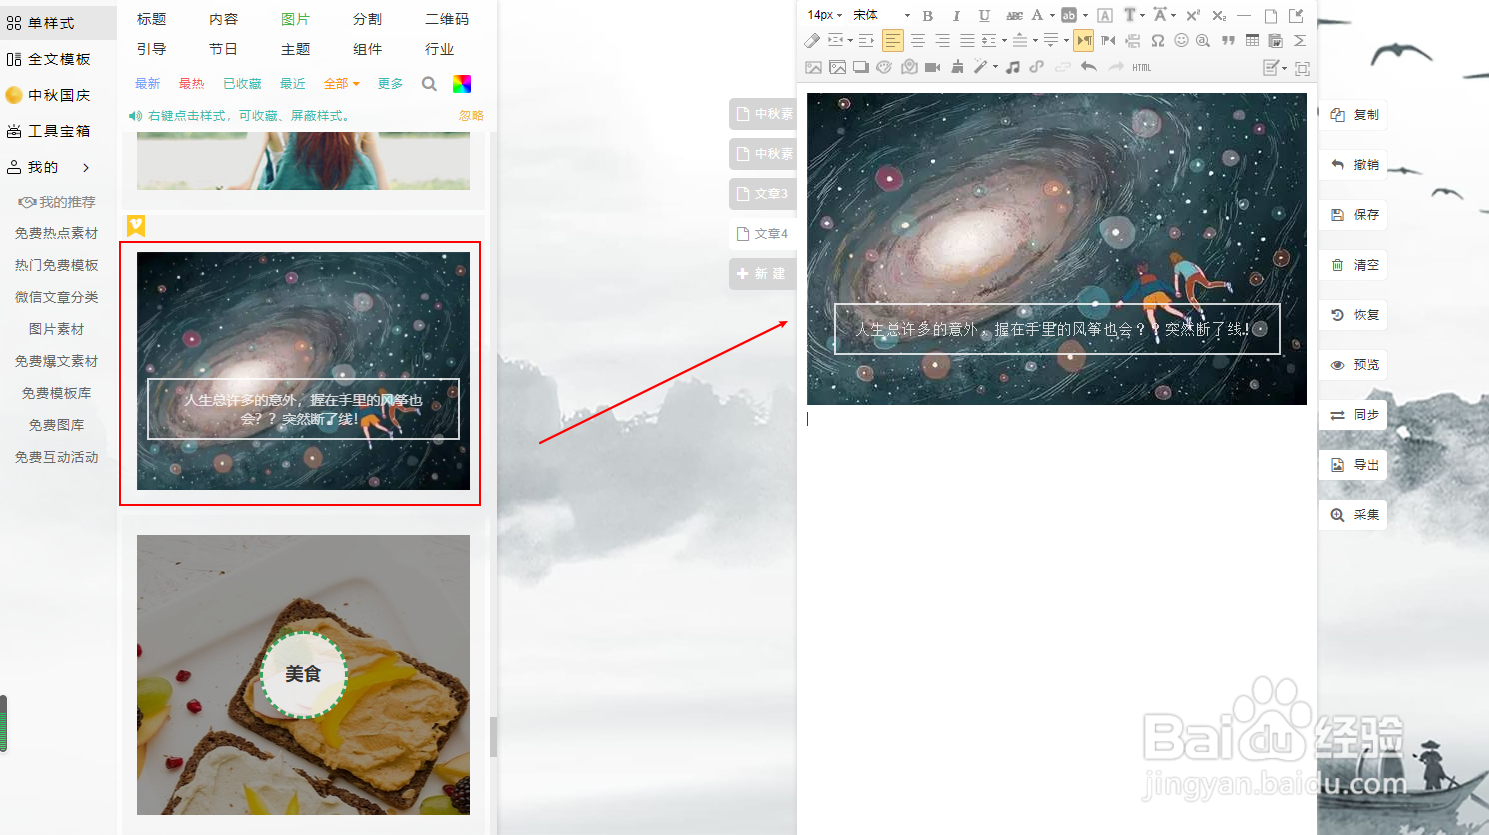Open the palette color scheme icon
This screenshot has width=1489, height=835.
(884, 67)
